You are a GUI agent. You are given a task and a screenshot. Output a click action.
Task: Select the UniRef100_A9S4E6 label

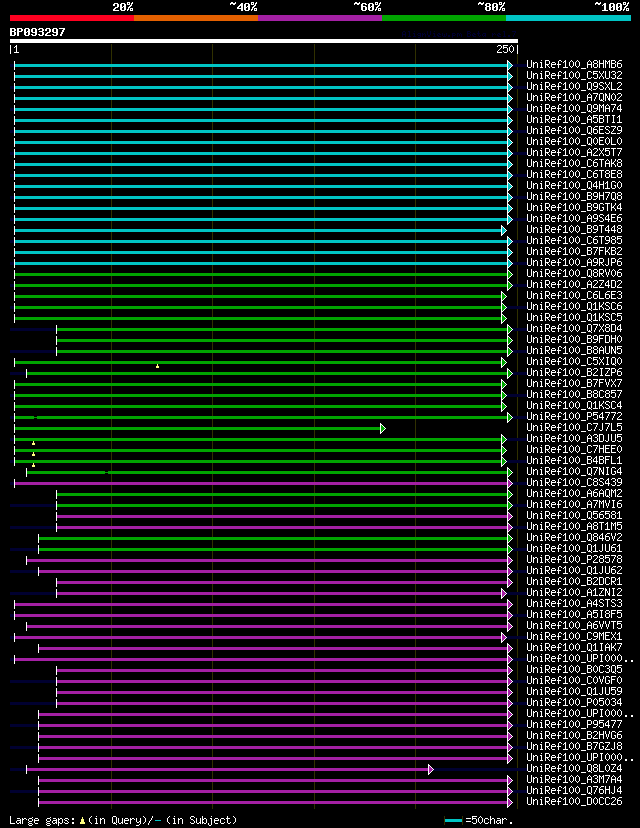(574, 219)
